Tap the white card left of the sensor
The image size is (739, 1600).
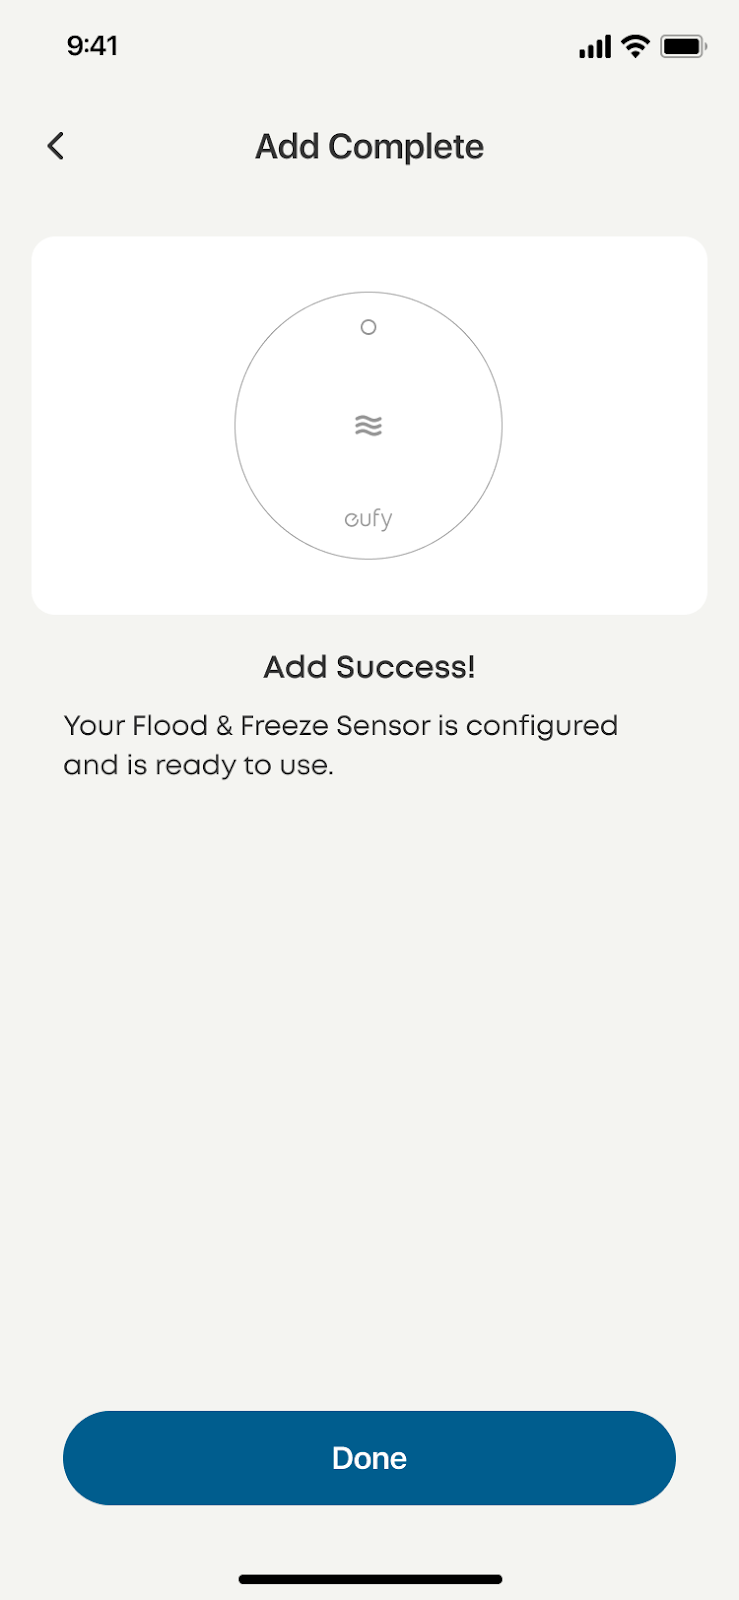pos(132,426)
